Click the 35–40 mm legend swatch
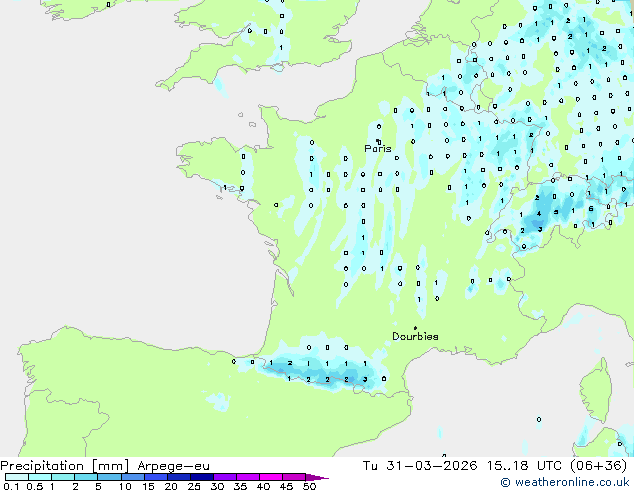This screenshot has width=634, height=490. 247,477
